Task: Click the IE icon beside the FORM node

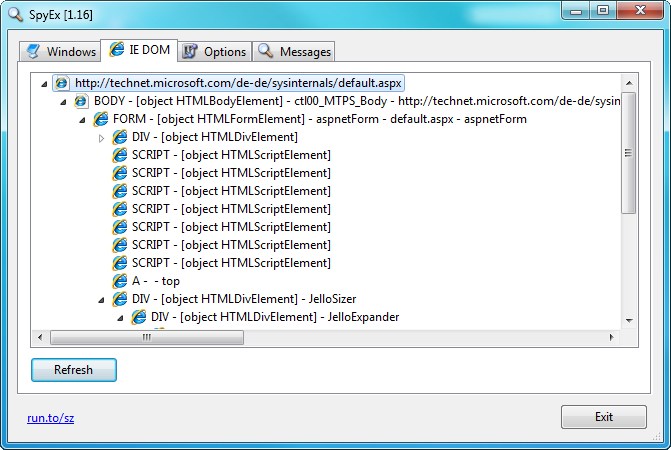Action: click(100, 119)
